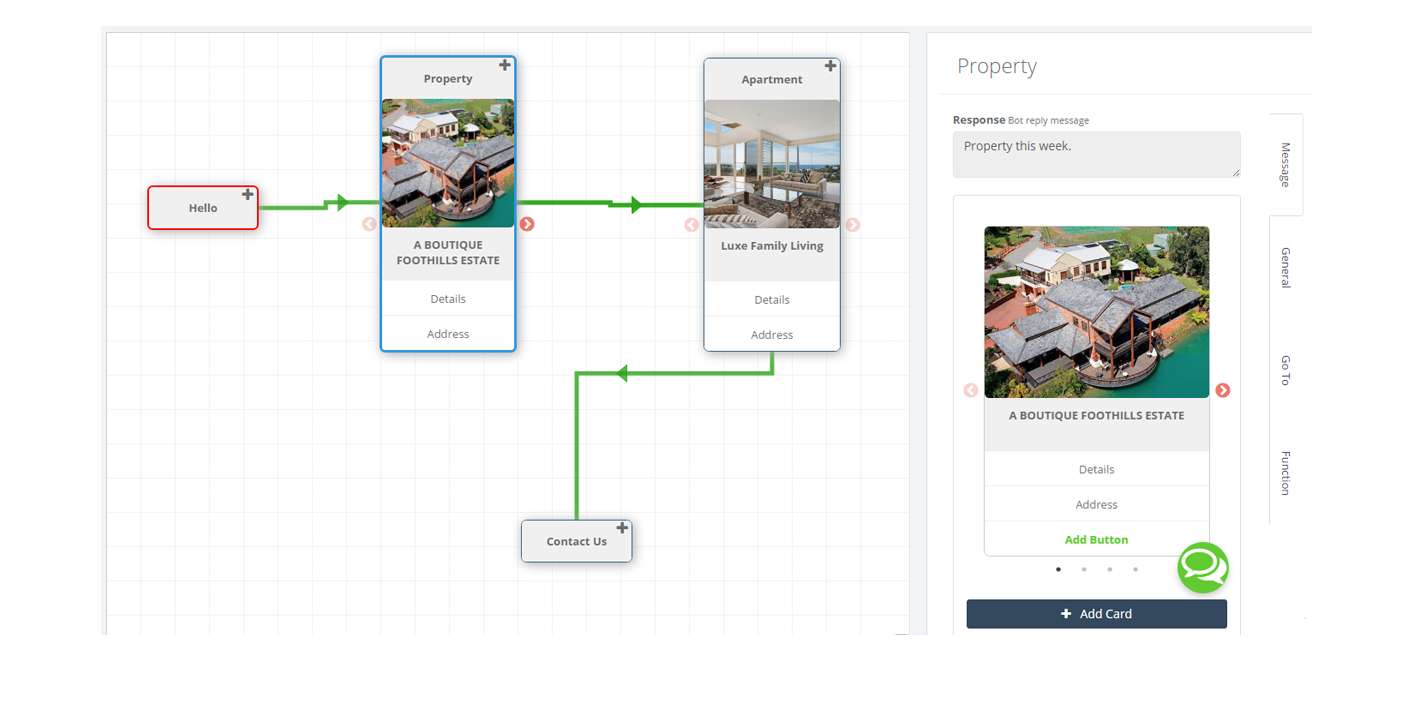
Task: Click Address on the Apartment node
Action: [x=772, y=334]
